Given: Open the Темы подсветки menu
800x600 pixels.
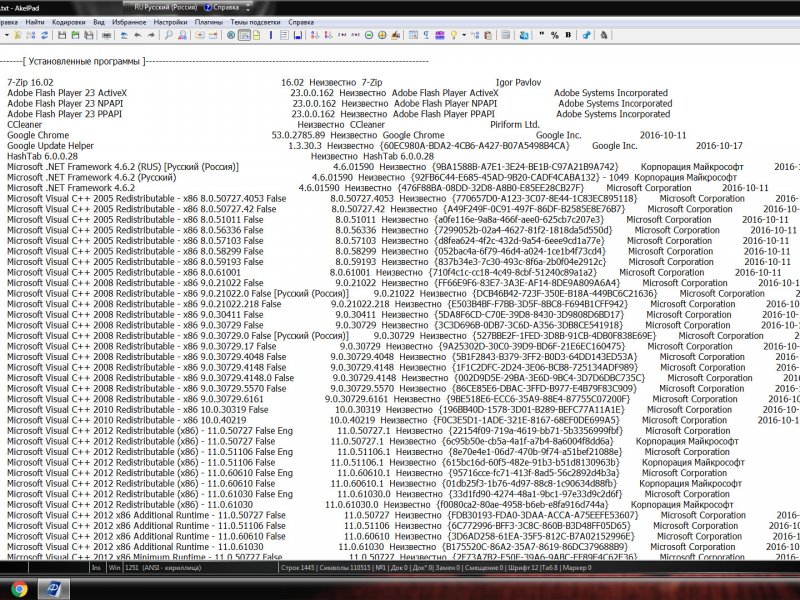Looking at the screenshot, I should (x=255, y=22).
